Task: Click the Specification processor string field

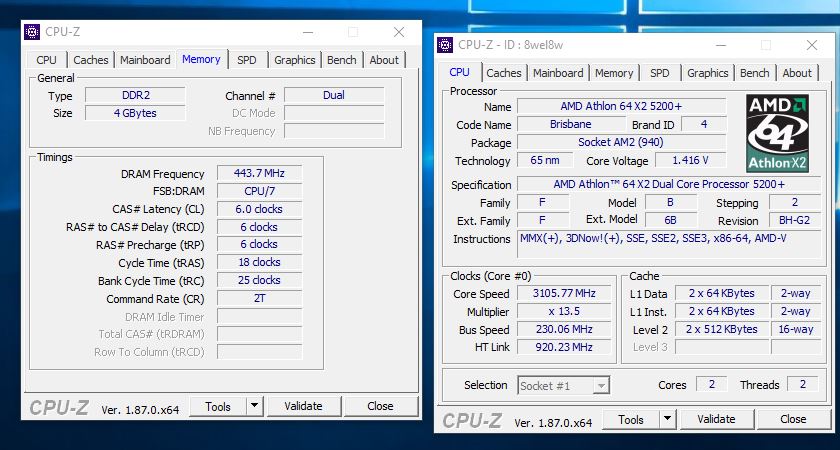Action: (x=669, y=184)
